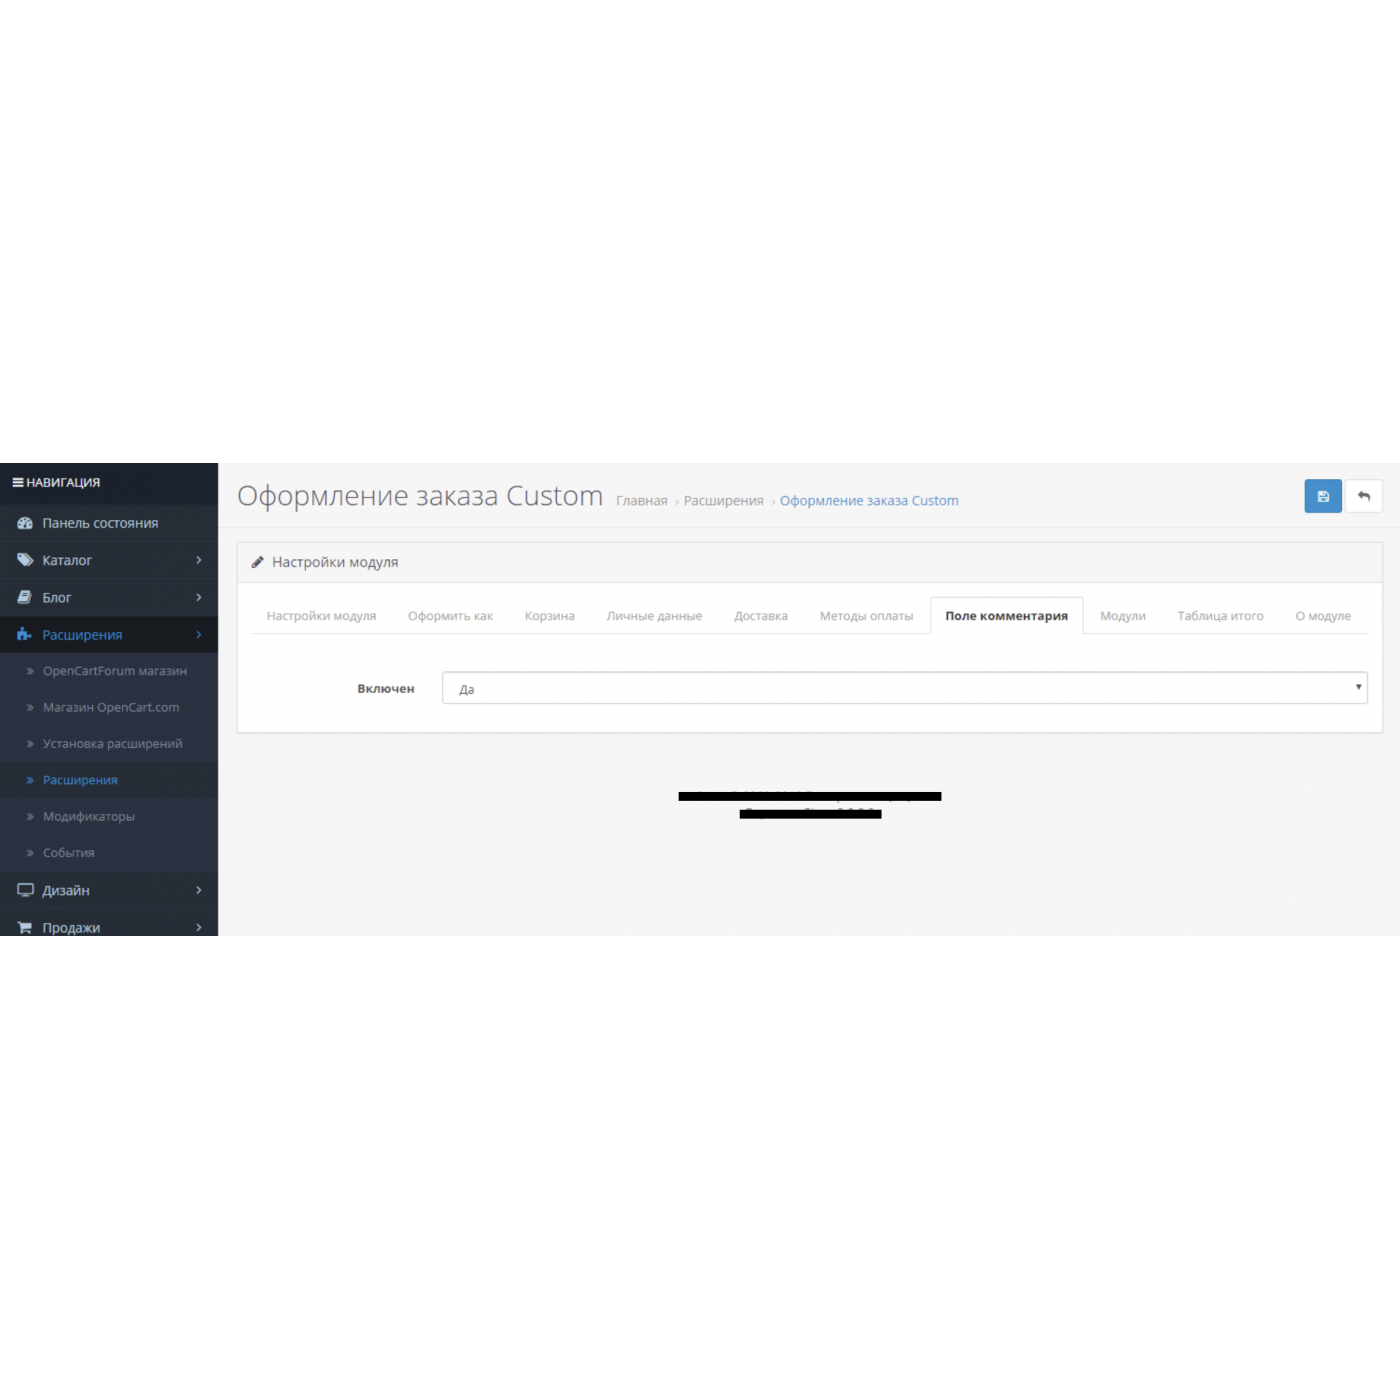Click the hamburger navigation menu icon

(18, 482)
